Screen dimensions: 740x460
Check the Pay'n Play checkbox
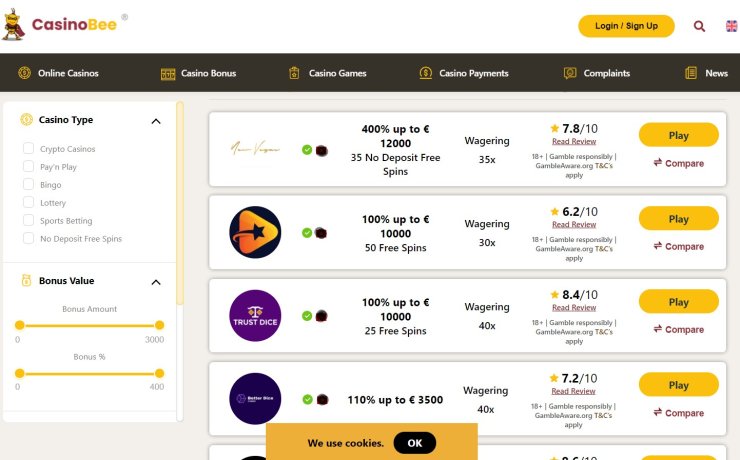tap(28, 166)
